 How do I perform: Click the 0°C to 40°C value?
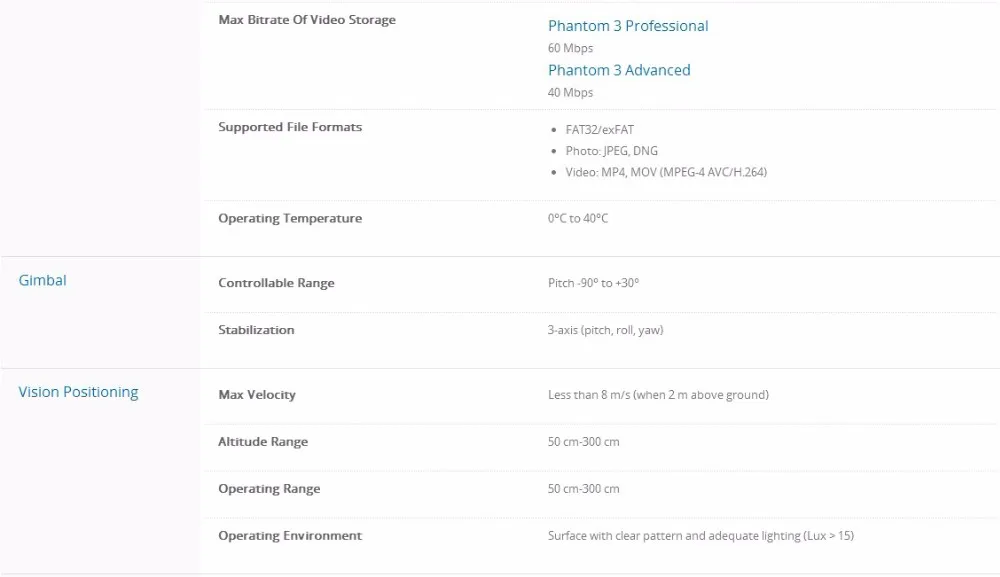pyautogui.click(x=578, y=218)
